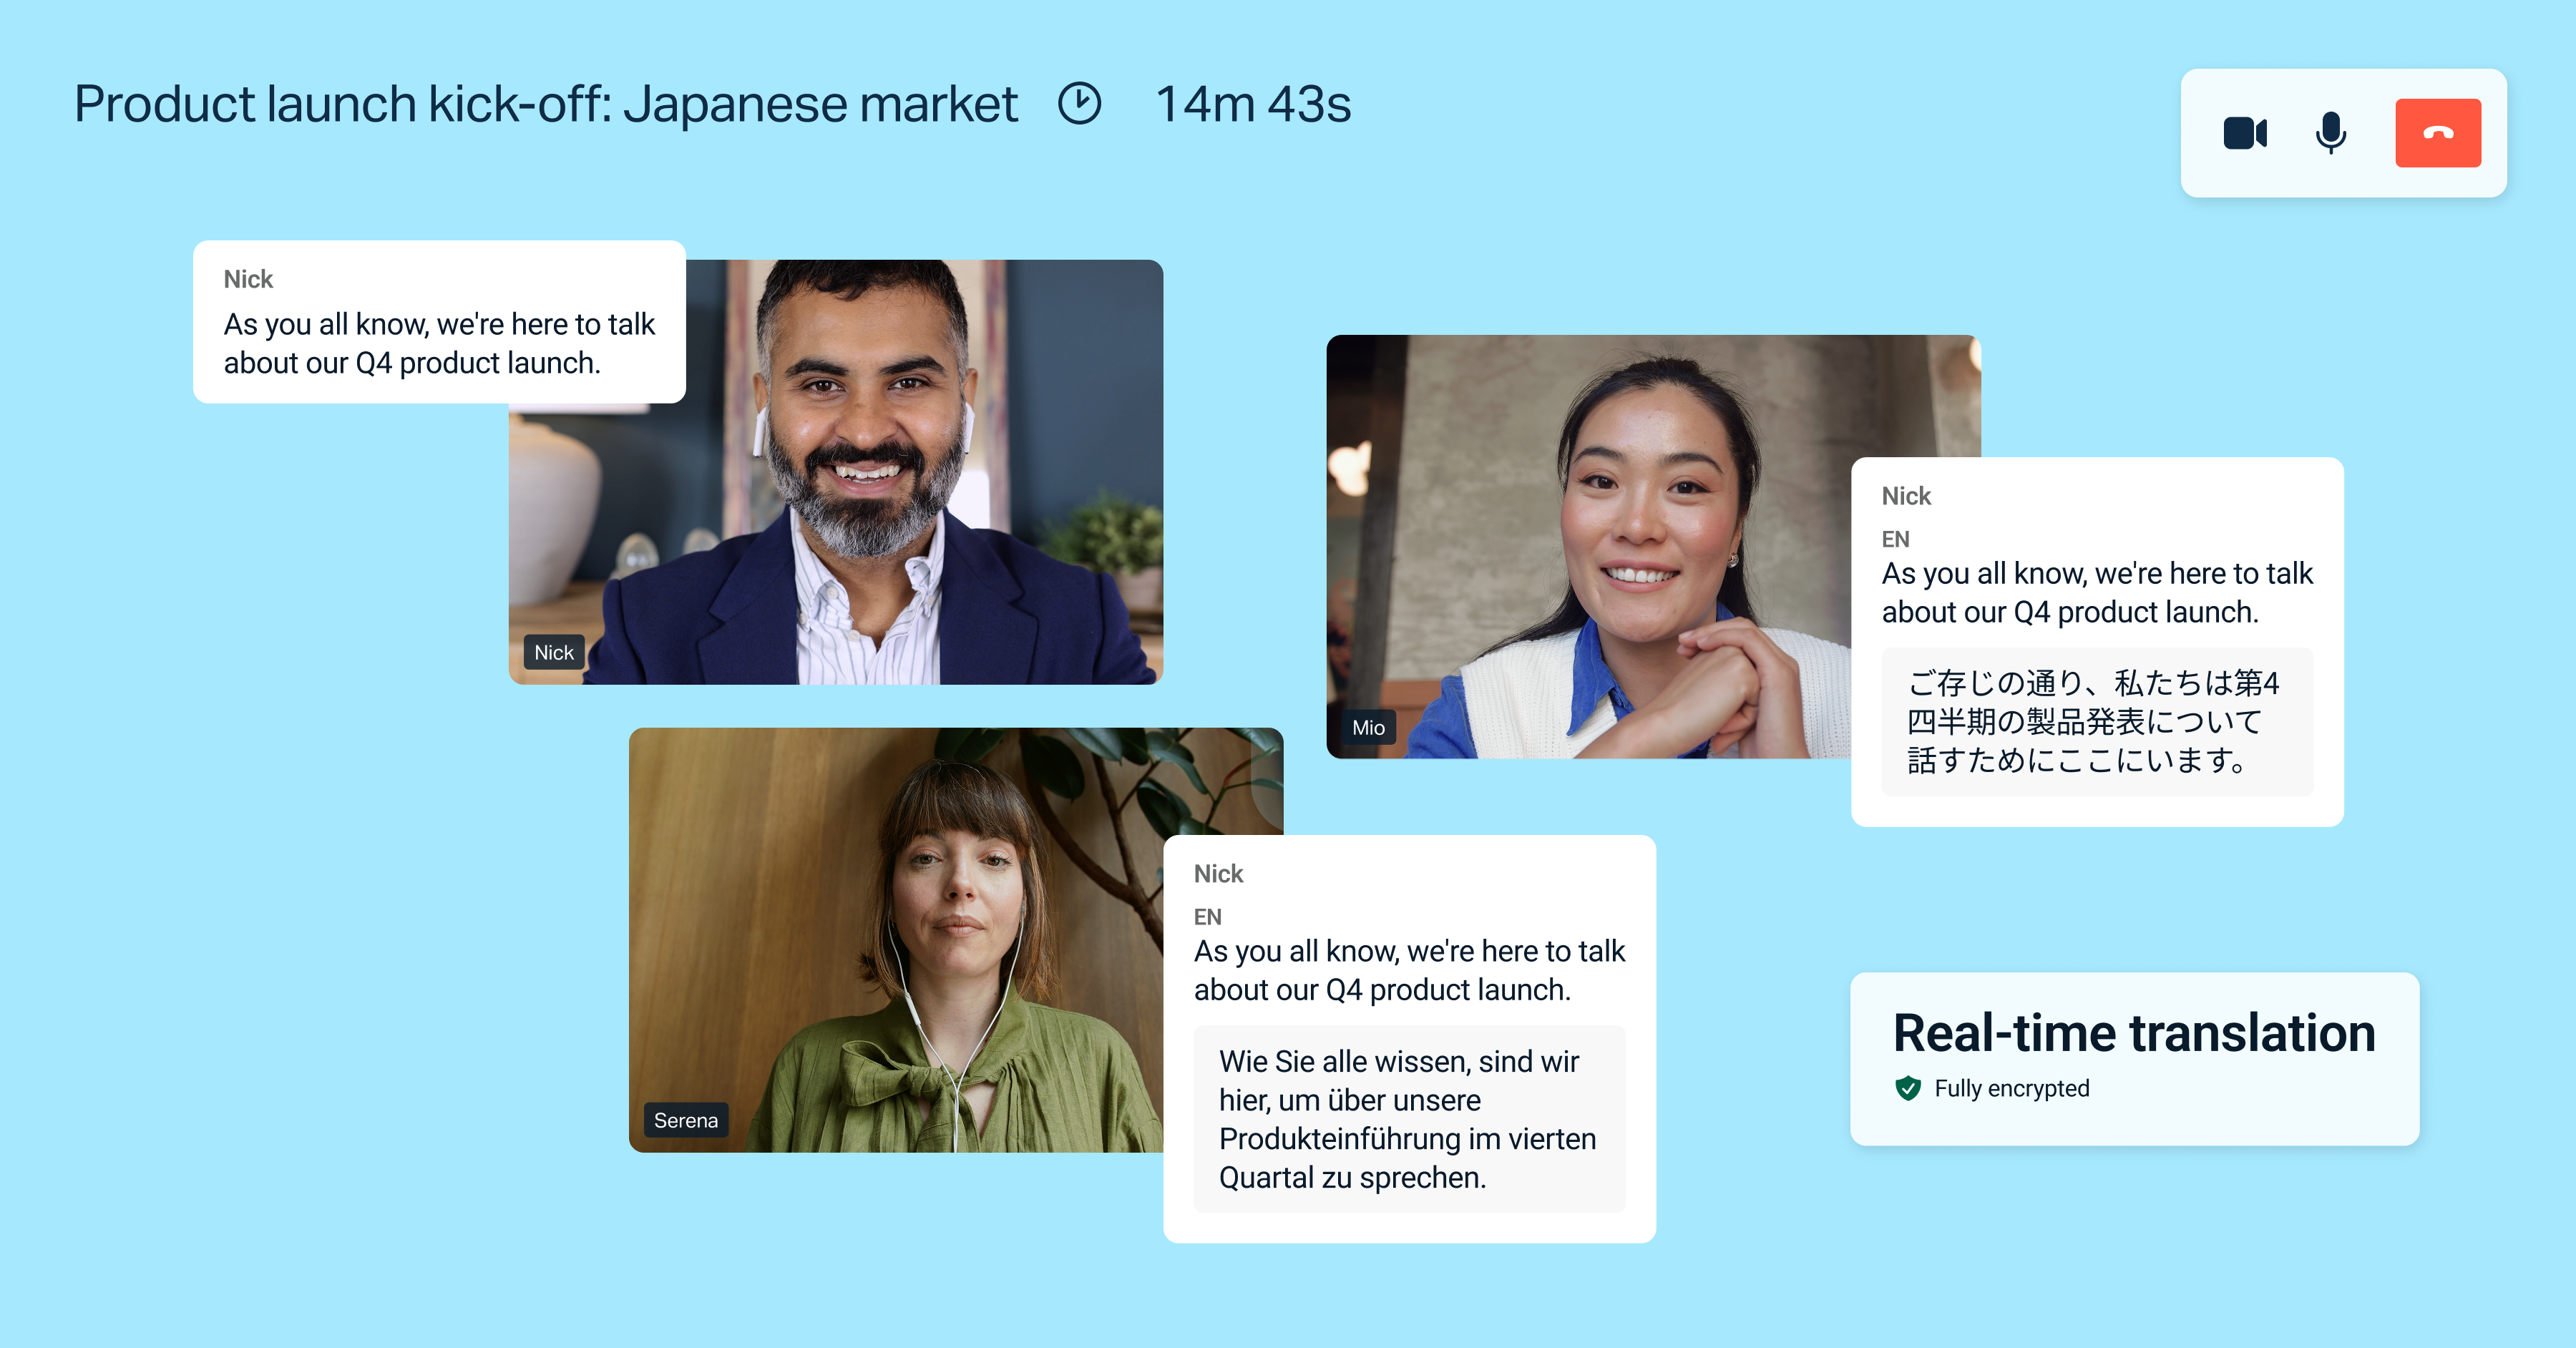
Task: Click EN label in Japanese translation card
Action: pyautogui.click(x=1895, y=539)
